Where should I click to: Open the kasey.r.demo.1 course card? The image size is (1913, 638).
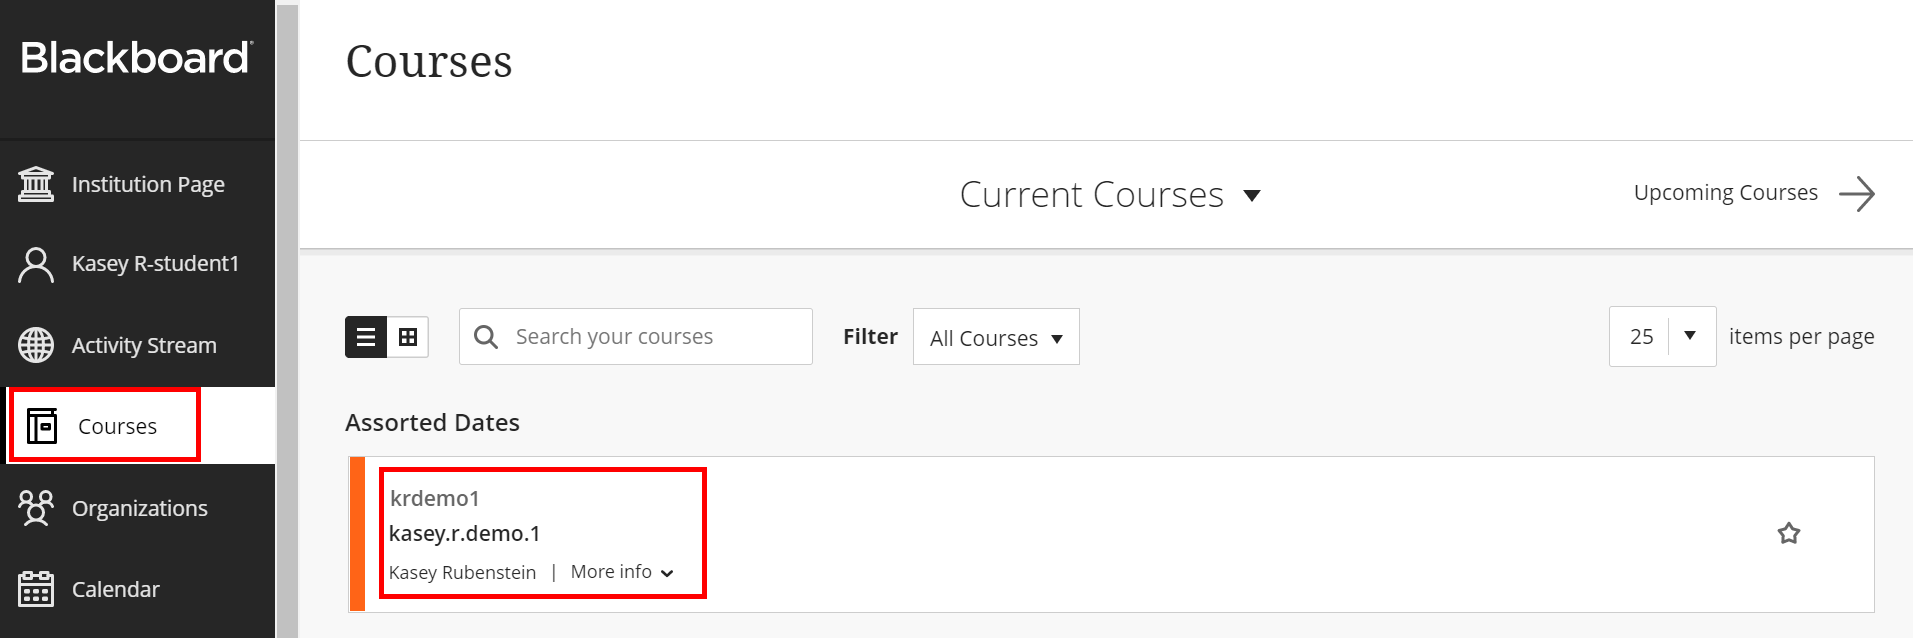464,533
